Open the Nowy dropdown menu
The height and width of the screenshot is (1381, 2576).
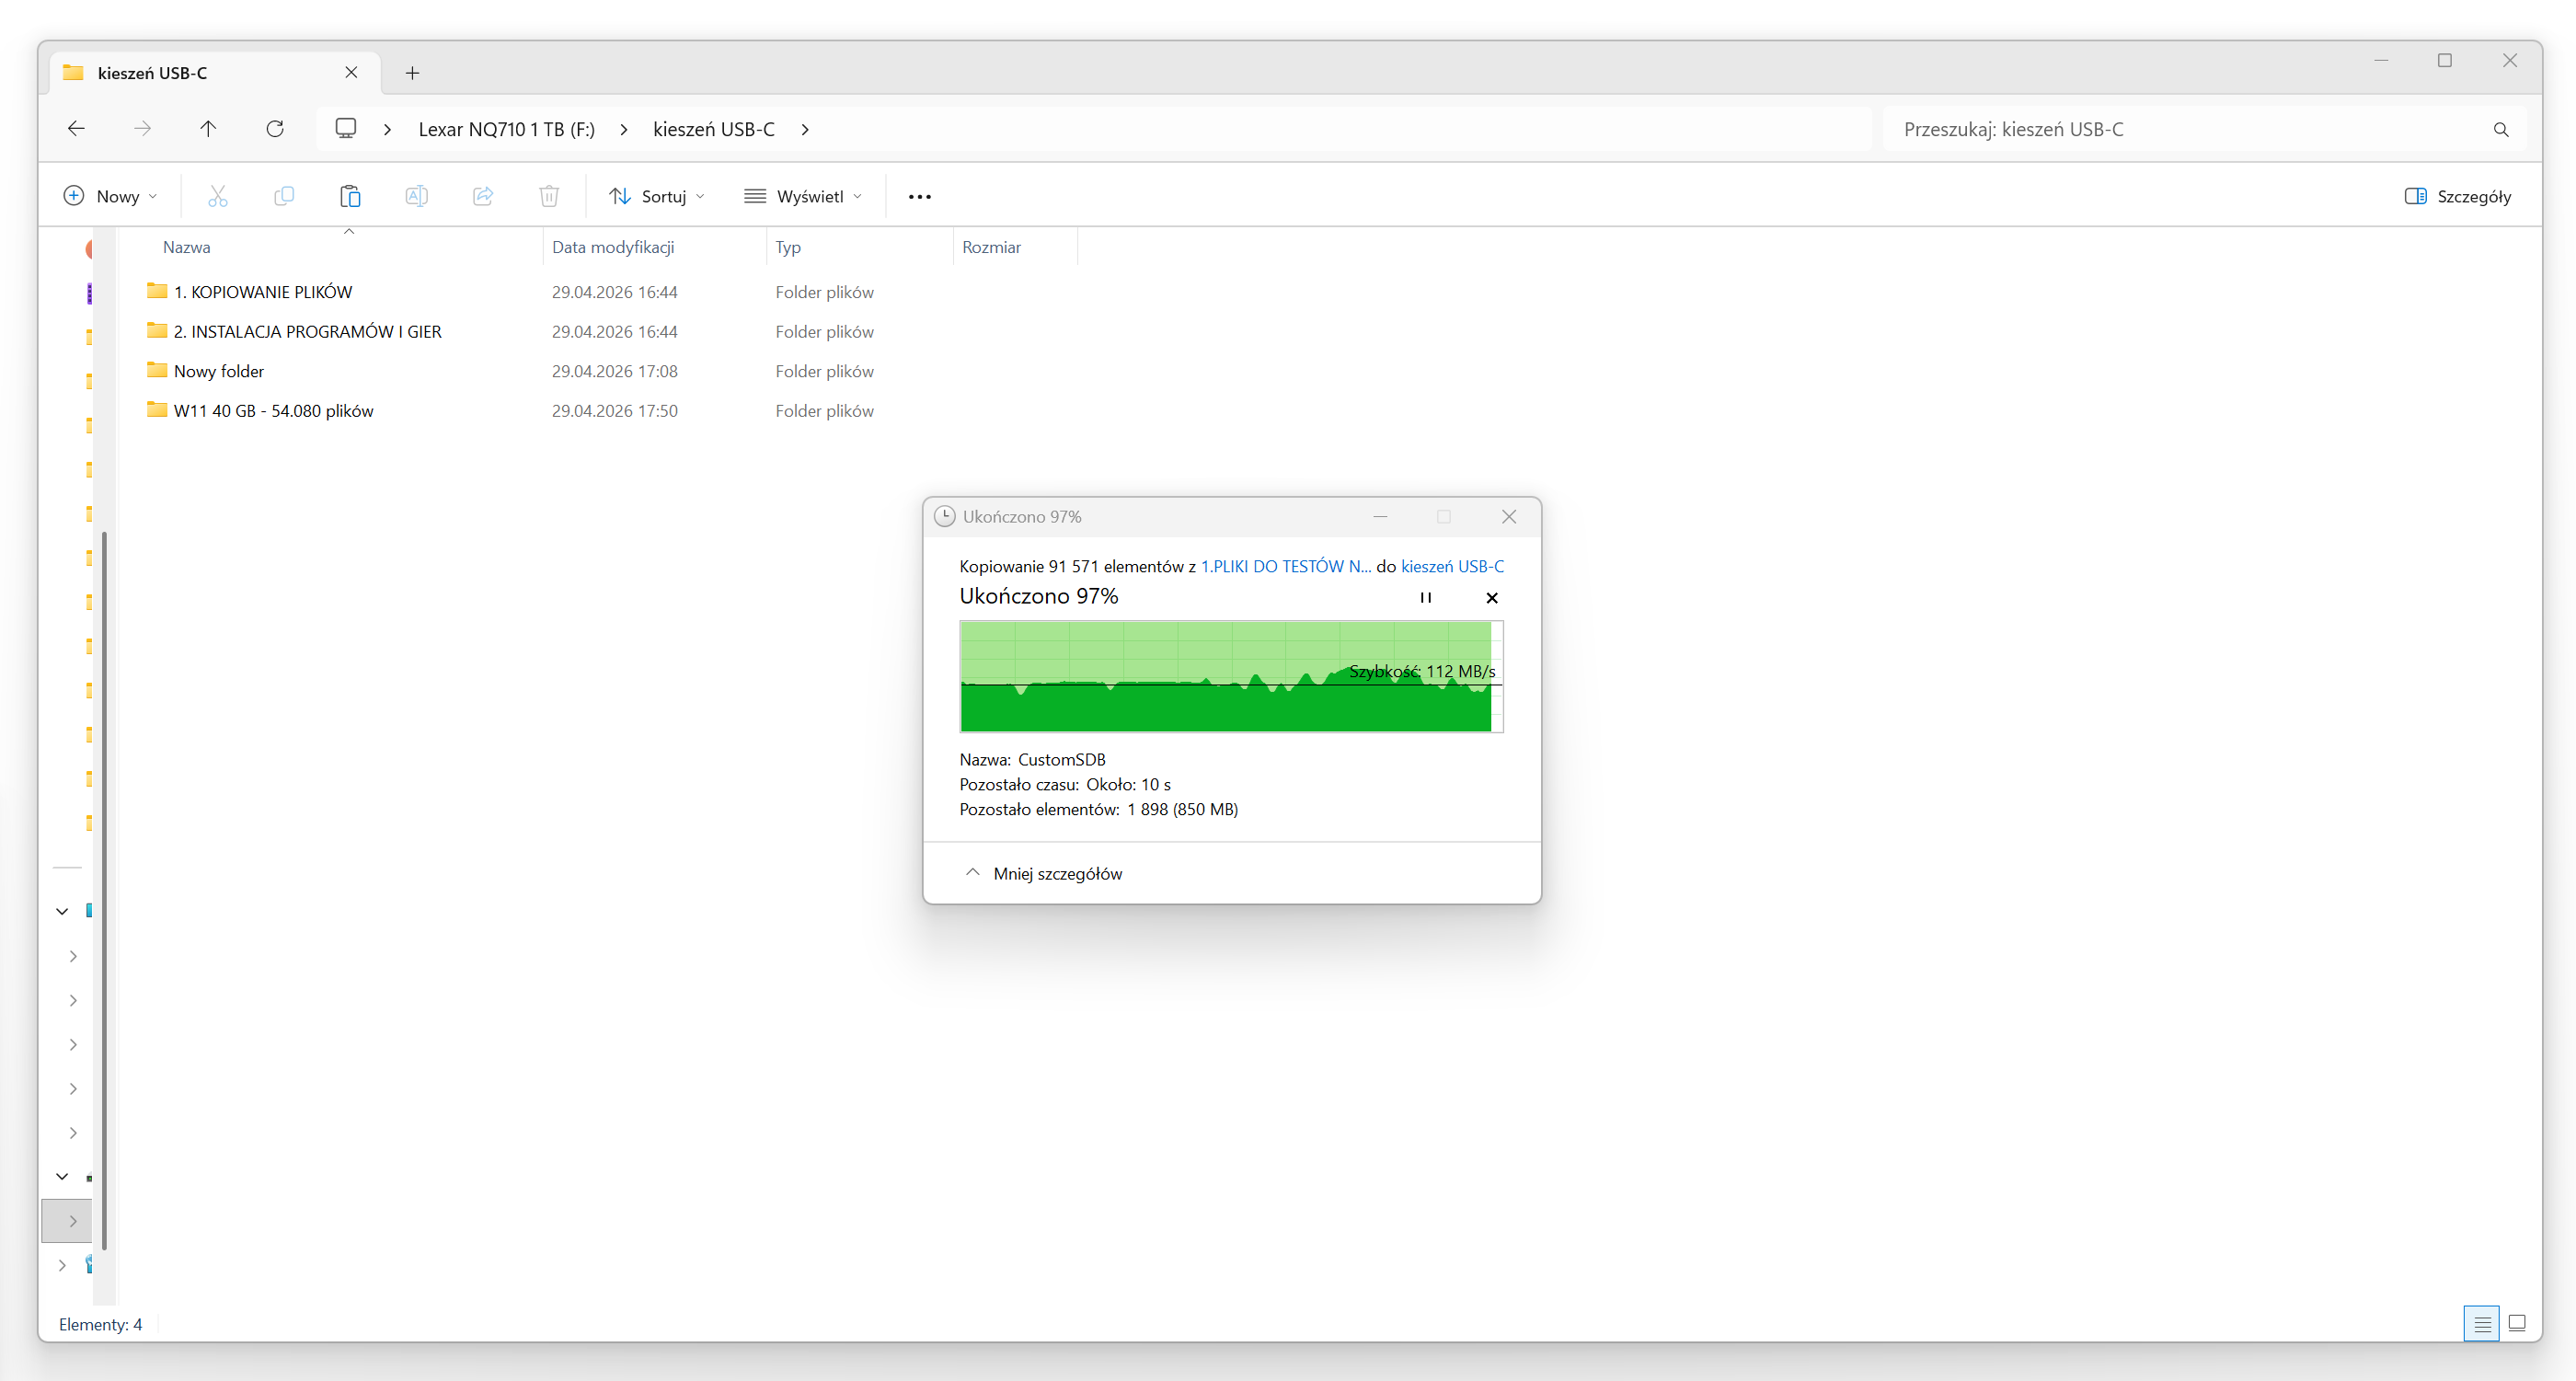(110, 196)
